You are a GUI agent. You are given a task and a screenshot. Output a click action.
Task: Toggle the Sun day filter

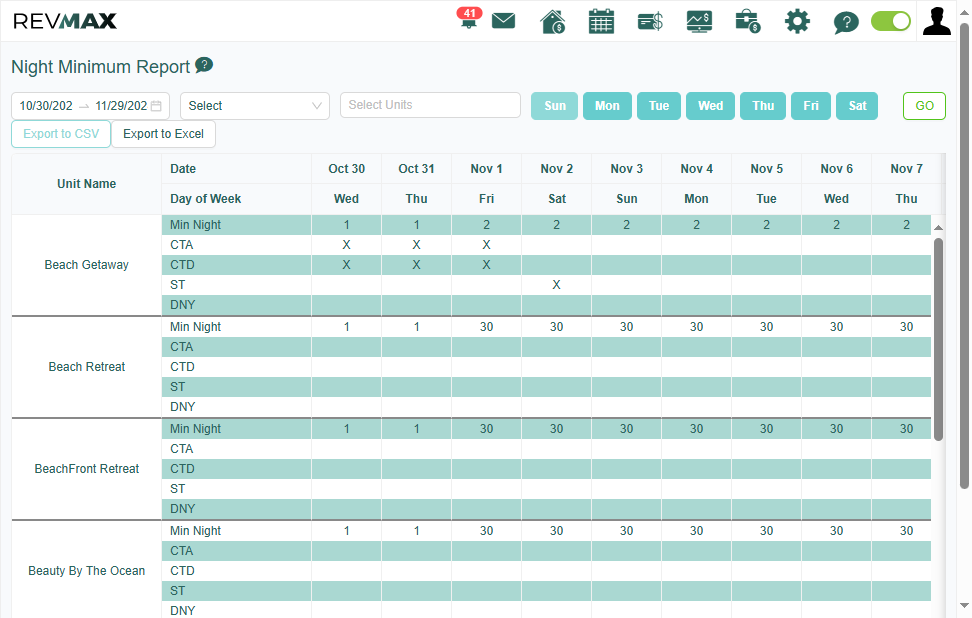[555, 106]
